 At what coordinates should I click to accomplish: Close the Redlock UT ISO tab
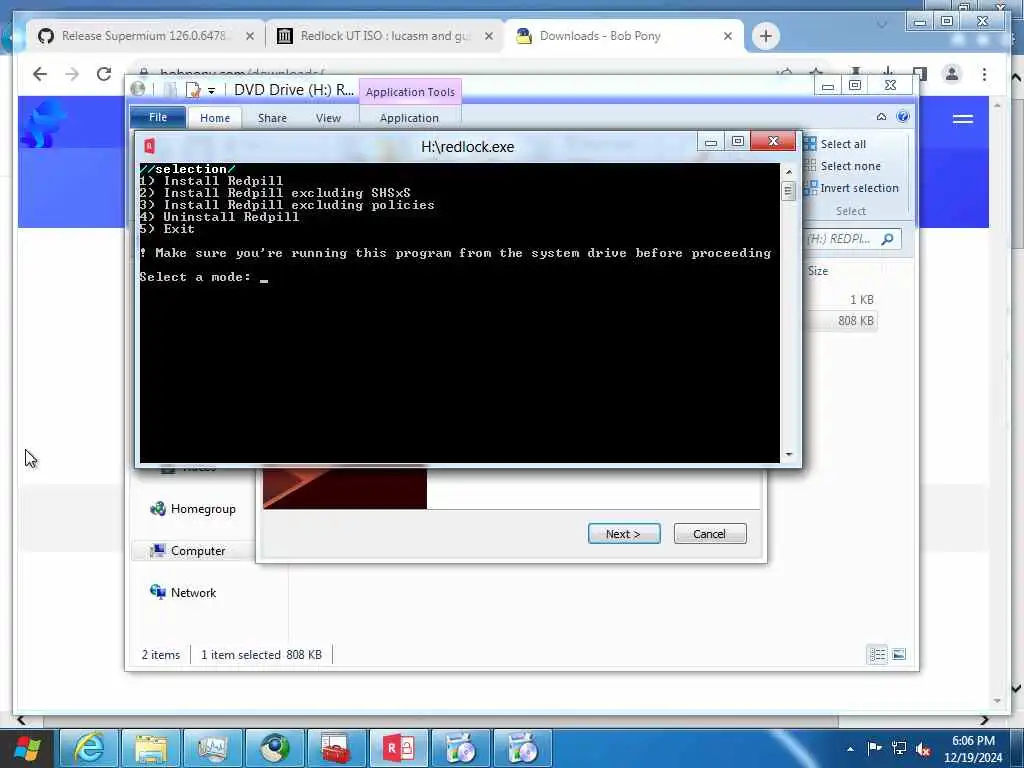pyautogui.click(x=488, y=36)
